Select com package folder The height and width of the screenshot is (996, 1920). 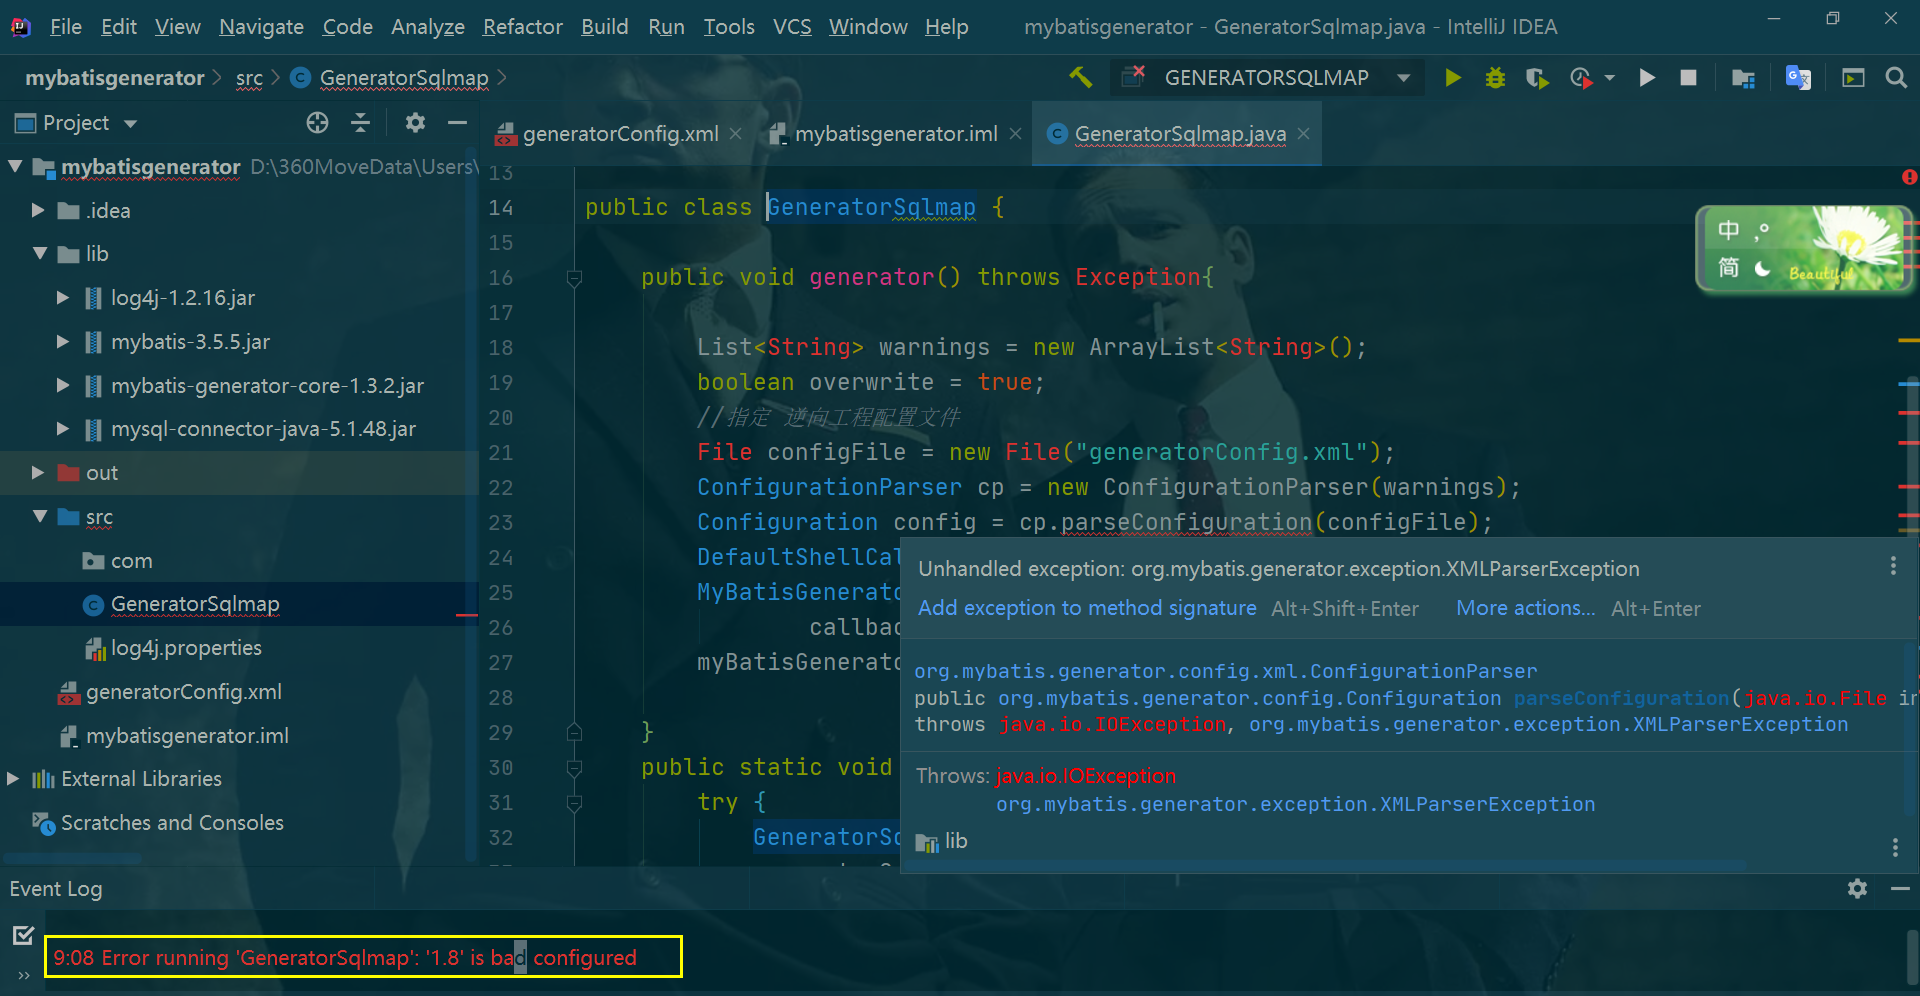tap(131, 561)
